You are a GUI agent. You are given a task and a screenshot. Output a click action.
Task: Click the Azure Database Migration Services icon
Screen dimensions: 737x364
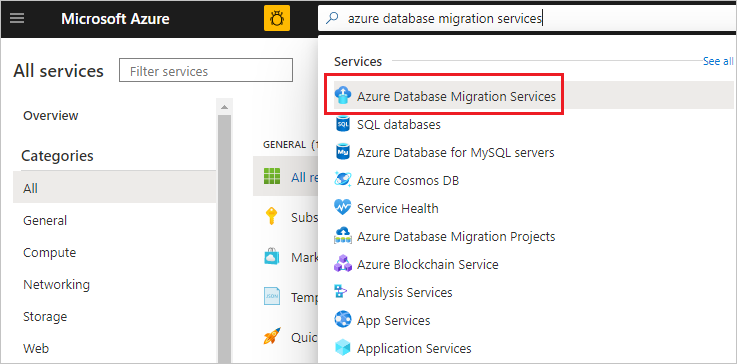[343, 96]
